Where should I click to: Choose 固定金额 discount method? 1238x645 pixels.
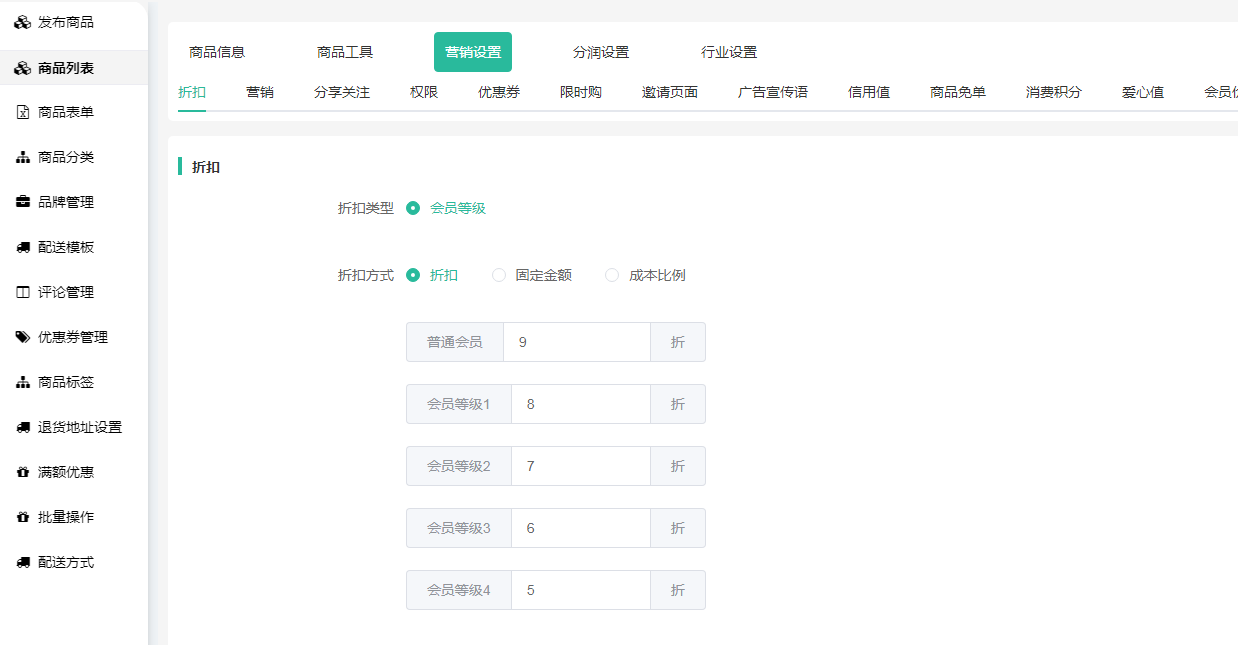click(x=499, y=275)
